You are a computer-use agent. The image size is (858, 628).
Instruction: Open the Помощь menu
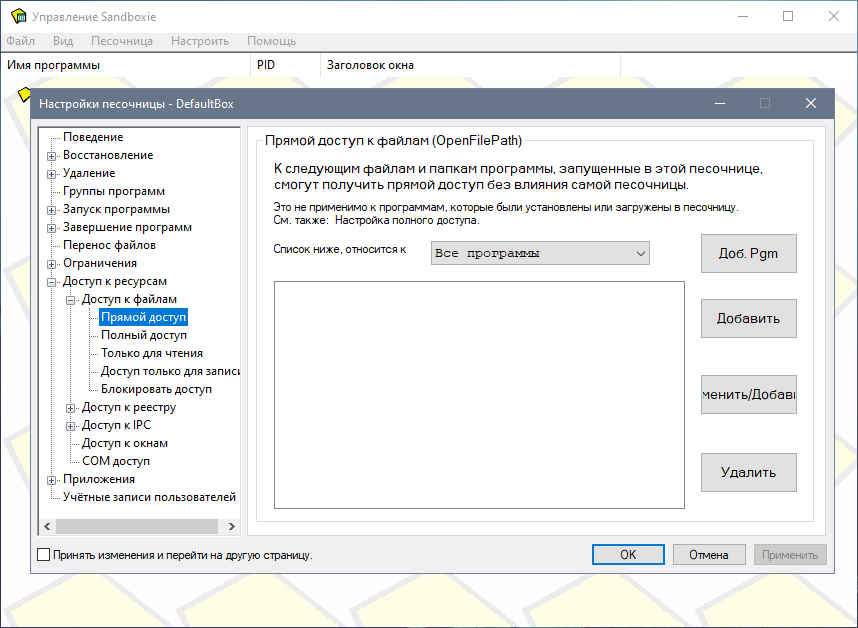tap(271, 41)
